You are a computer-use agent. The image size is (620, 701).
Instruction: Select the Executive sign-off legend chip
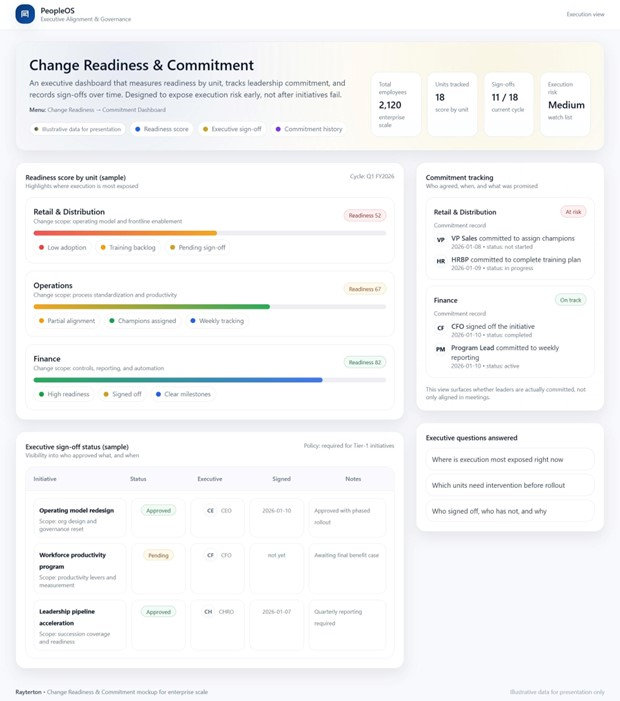pos(232,129)
